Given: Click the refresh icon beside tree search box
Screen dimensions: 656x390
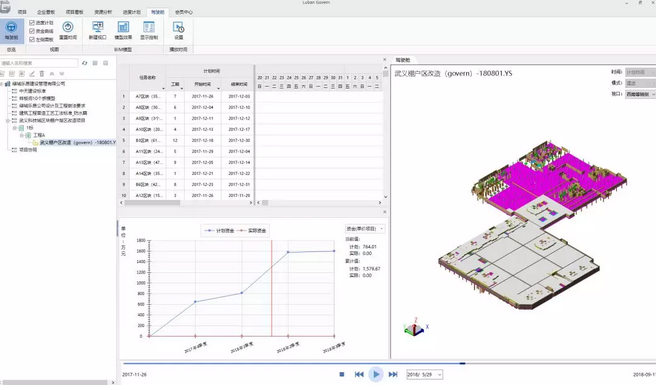Looking at the screenshot, I should click(x=85, y=63).
